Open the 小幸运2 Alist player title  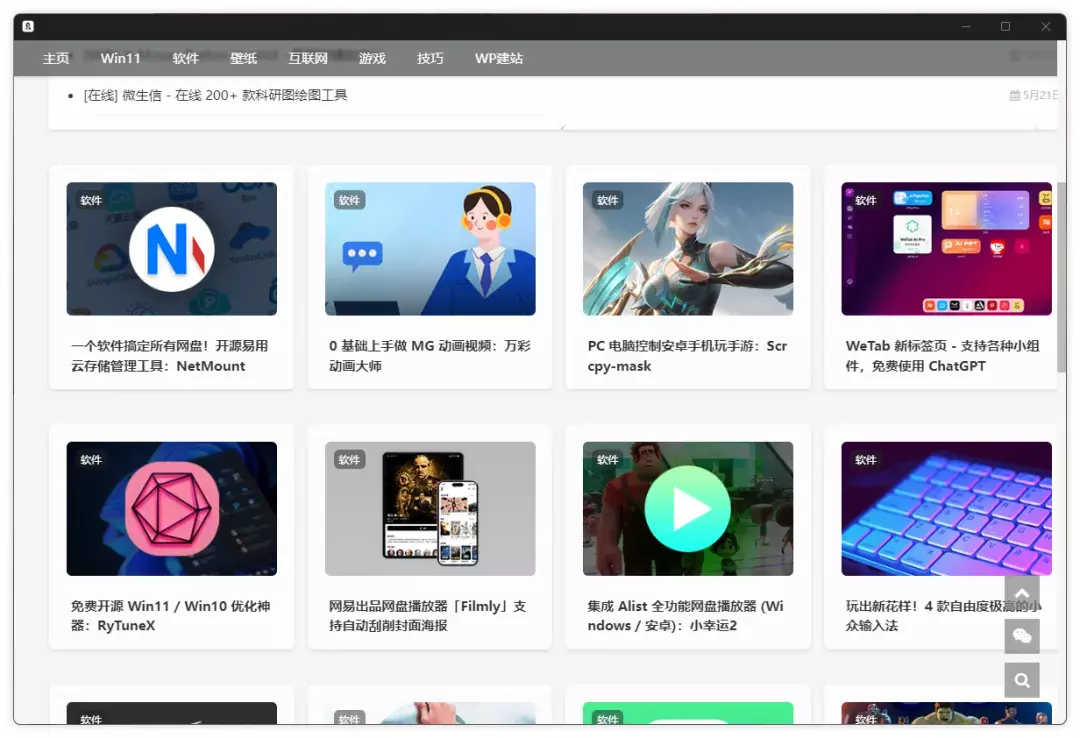[685, 615]
